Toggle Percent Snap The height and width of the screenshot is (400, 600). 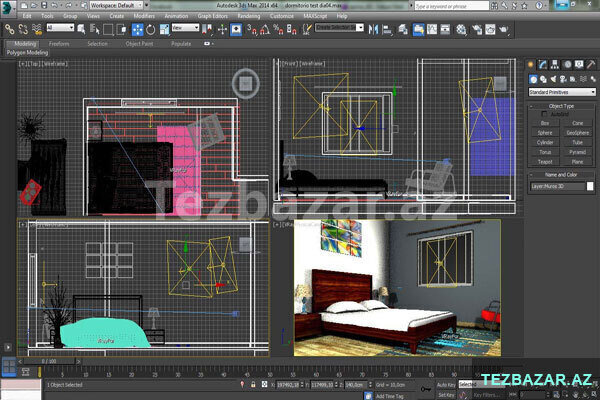point(278,29)
